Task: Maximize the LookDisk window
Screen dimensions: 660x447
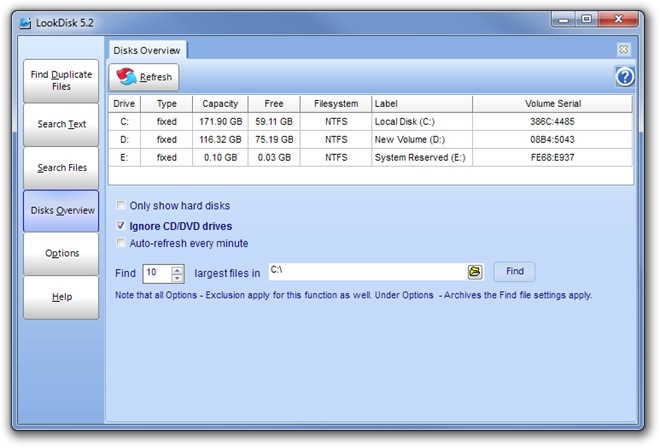Action: [586, 19]
